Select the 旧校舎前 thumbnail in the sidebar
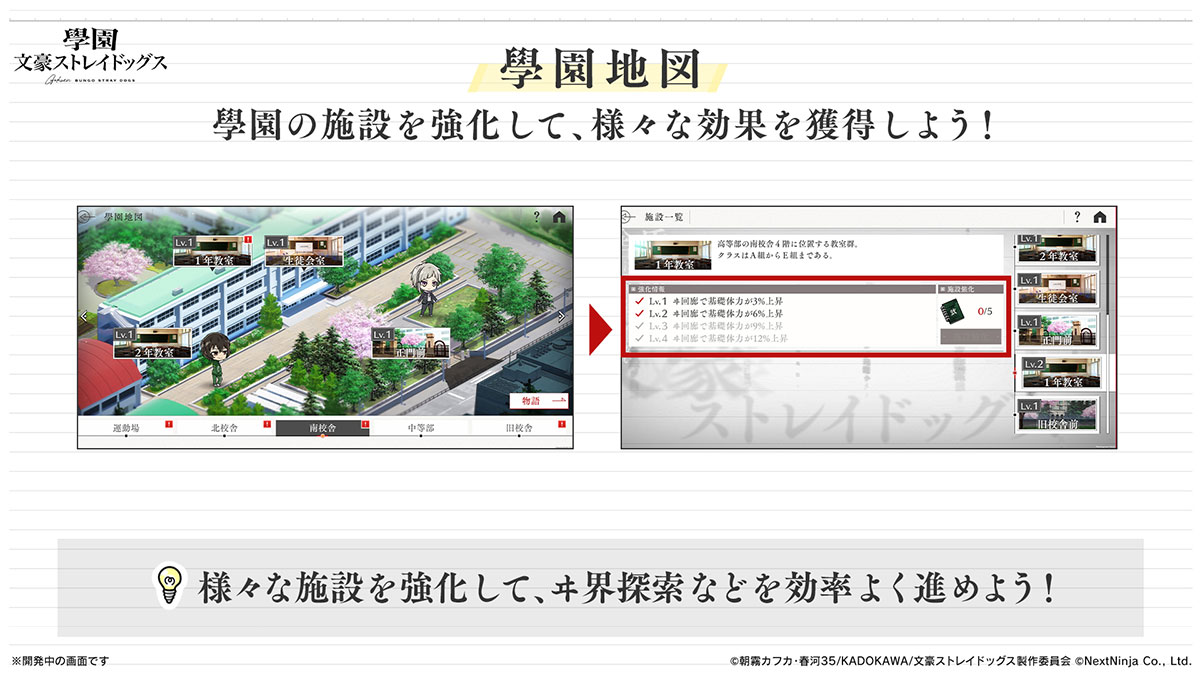The width and height of the screenshot is (1200, 675). coord(1059,415)
